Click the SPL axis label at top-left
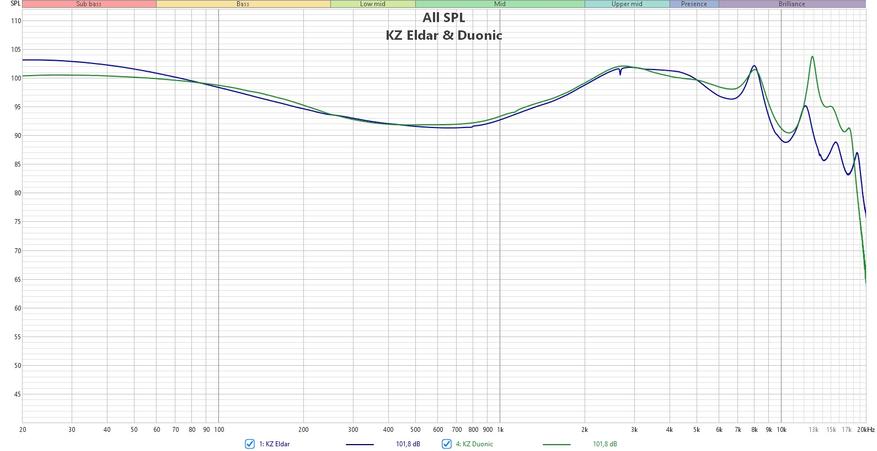The image size is (877, 451). click(15, 3)
